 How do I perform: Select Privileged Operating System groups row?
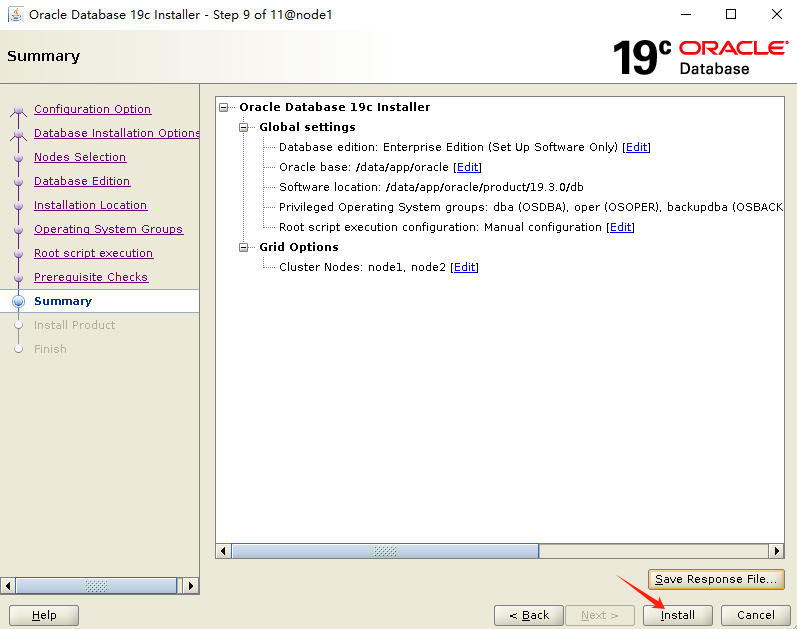531,207
